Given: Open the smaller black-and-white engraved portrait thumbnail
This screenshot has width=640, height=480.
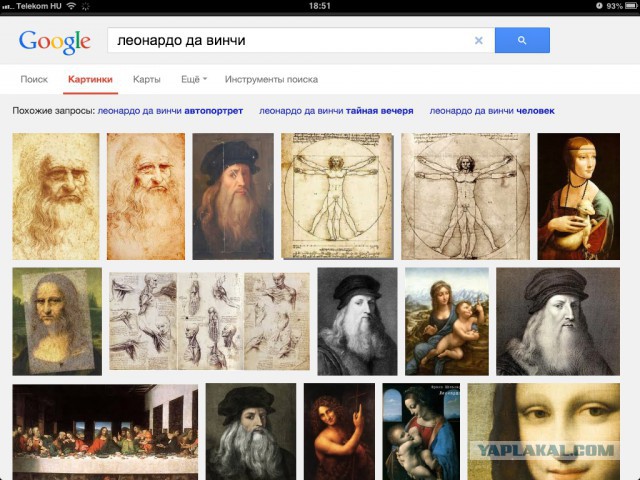Looking at the screenshot, I should tap(357, 322).
